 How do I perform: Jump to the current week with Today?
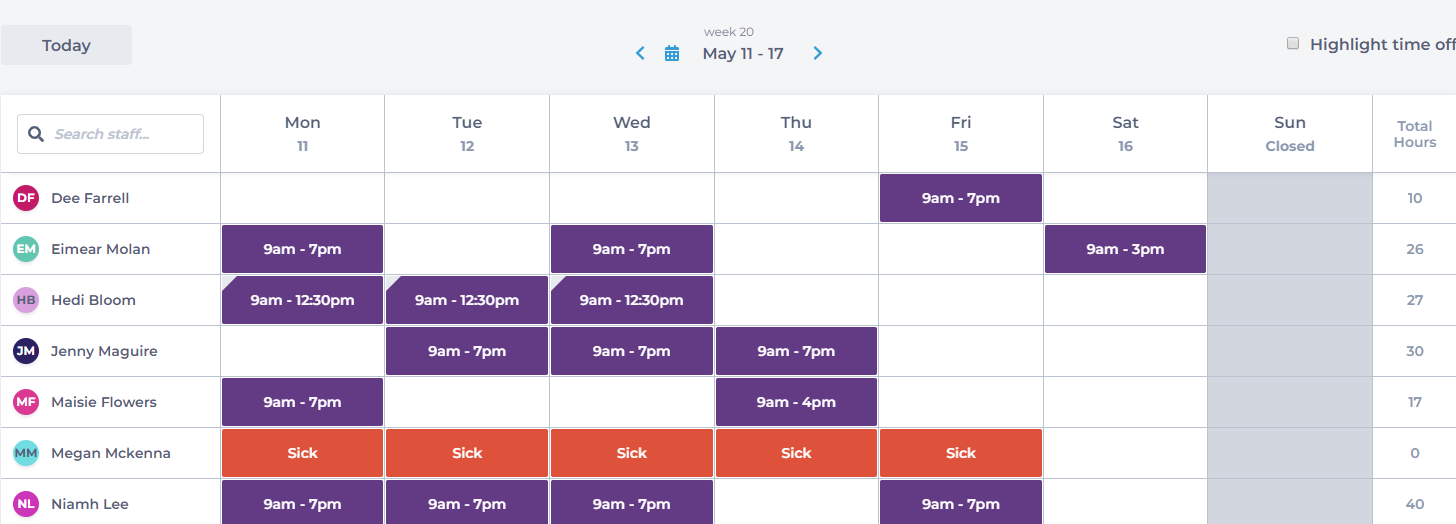tap(66, 45)
